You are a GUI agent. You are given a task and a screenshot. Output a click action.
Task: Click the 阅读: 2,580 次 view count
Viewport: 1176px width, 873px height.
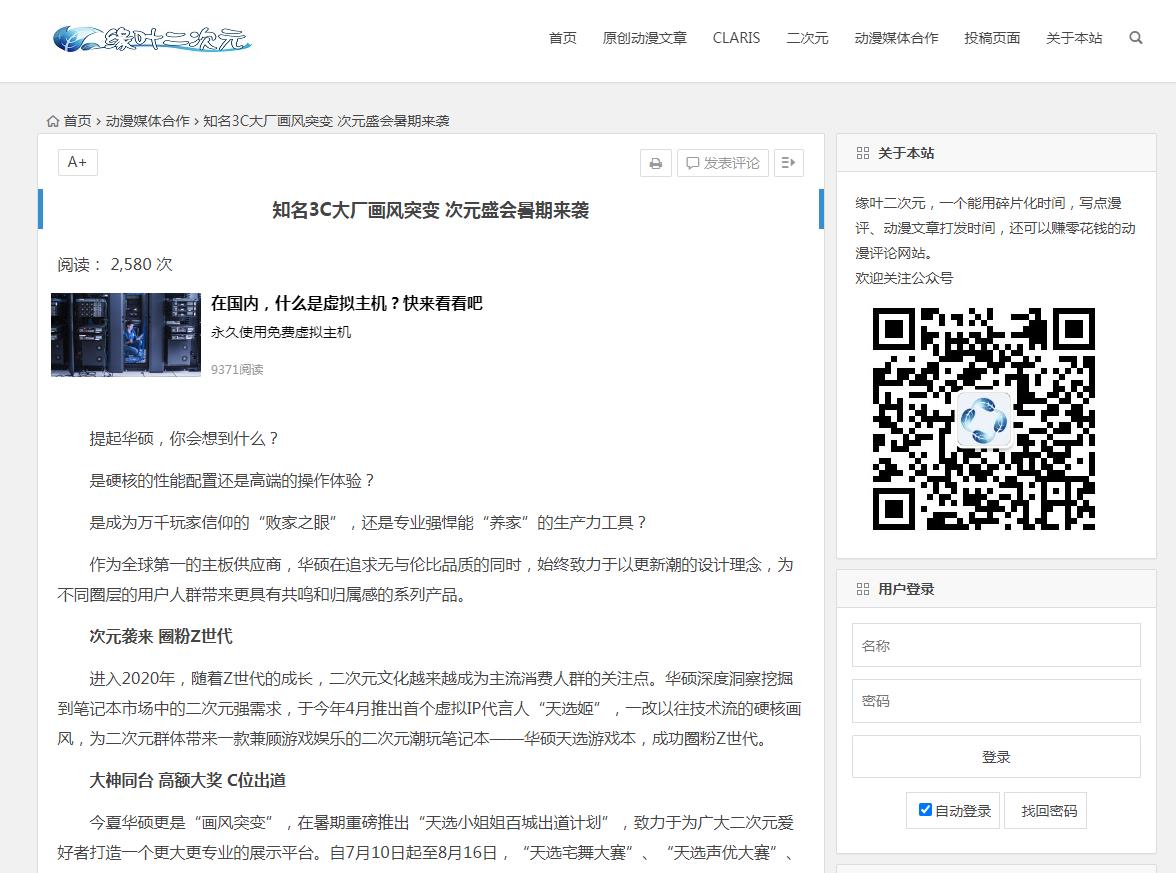pos(115,264)
